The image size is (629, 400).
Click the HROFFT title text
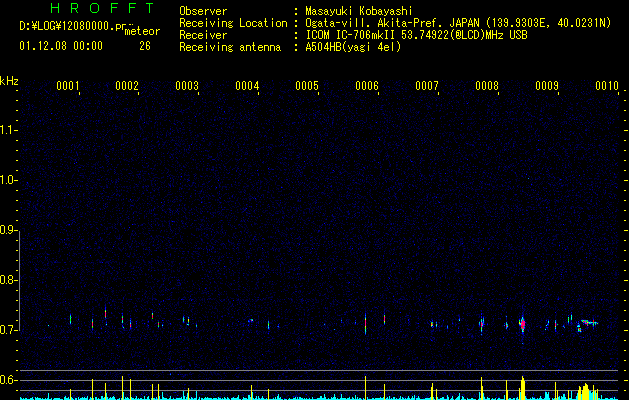point(103,8)
